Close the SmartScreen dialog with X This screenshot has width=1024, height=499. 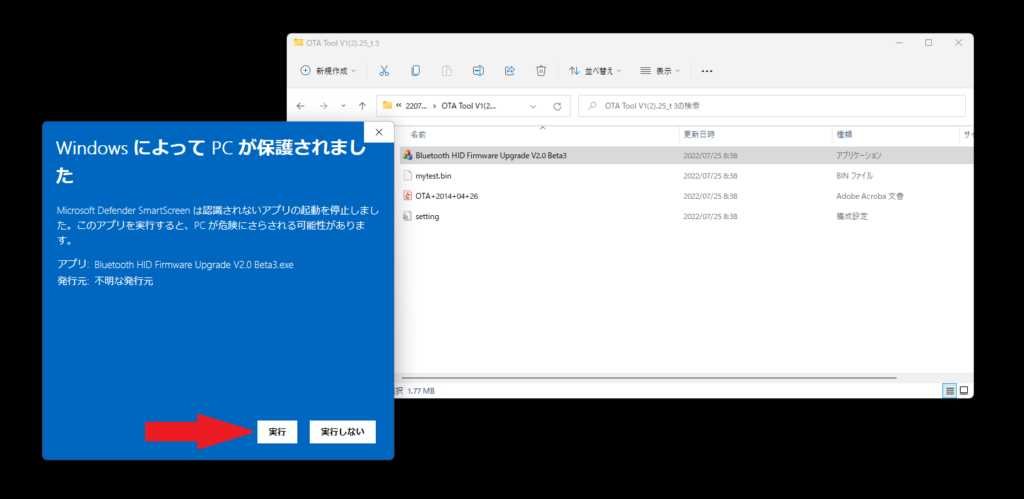click(x=379, y=132)
